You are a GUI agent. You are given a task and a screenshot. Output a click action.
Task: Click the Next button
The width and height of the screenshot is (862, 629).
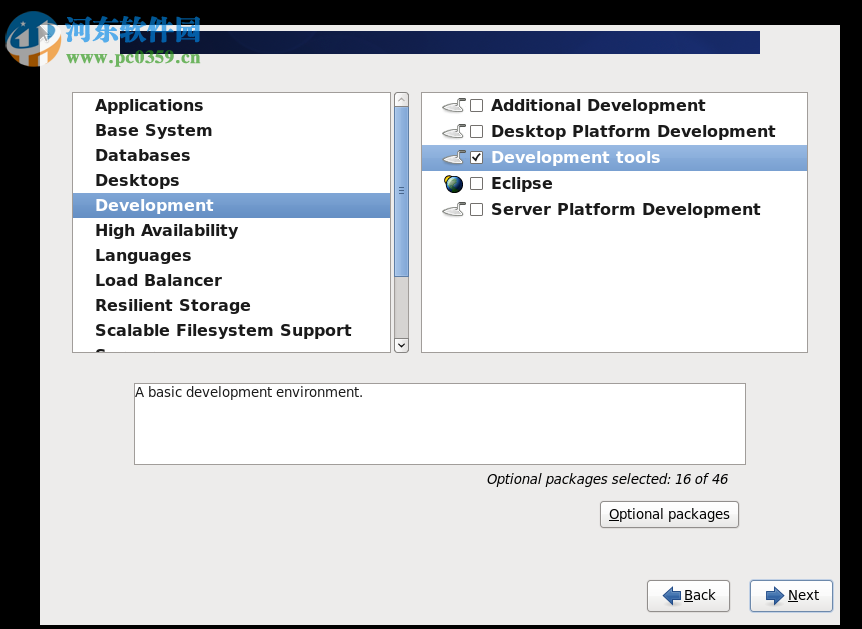(x=791, y=595)
